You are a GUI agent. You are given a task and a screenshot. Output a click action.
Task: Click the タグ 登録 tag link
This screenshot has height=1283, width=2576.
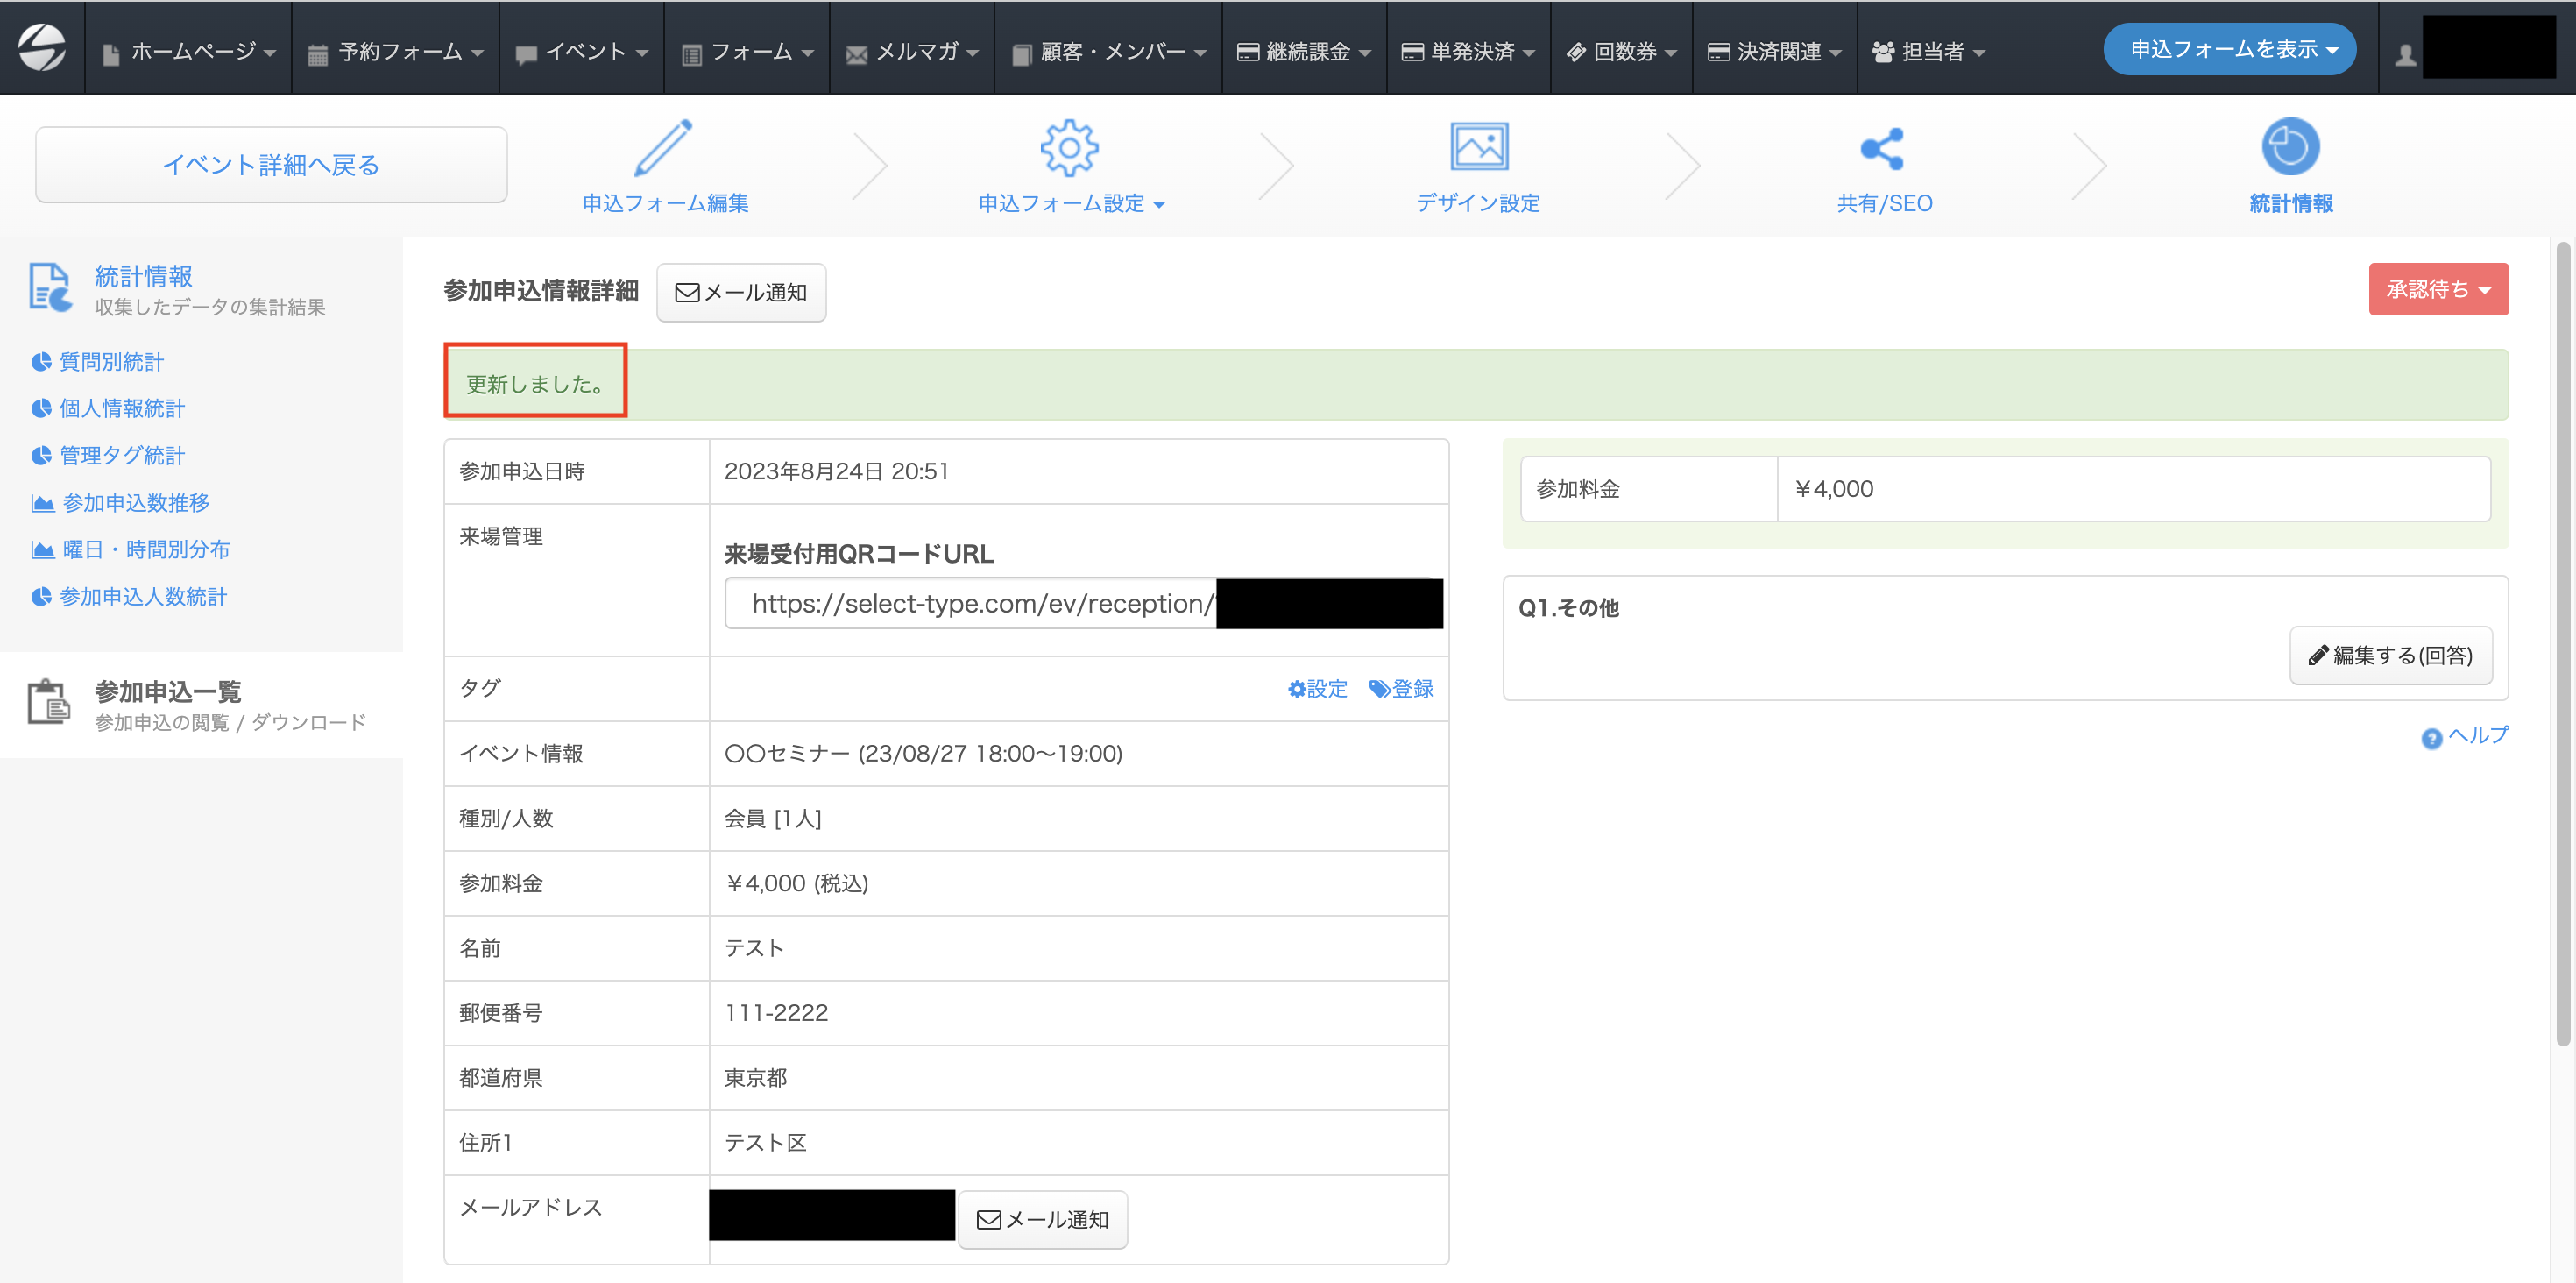tap(1401, 689)
